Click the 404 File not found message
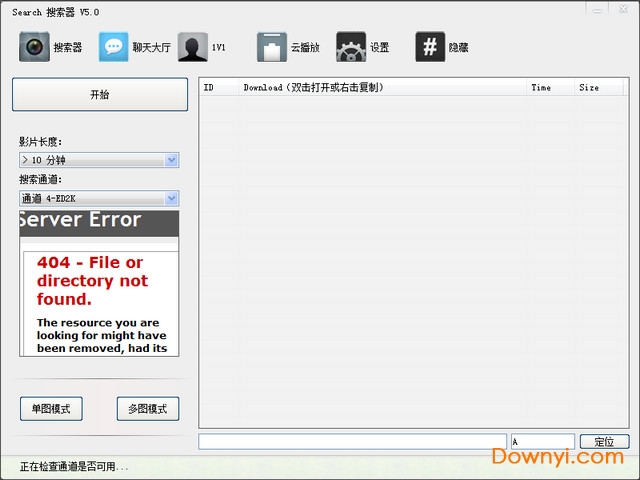Image resolution: width=640 pixels, height=480 pixels. [93, 281]
